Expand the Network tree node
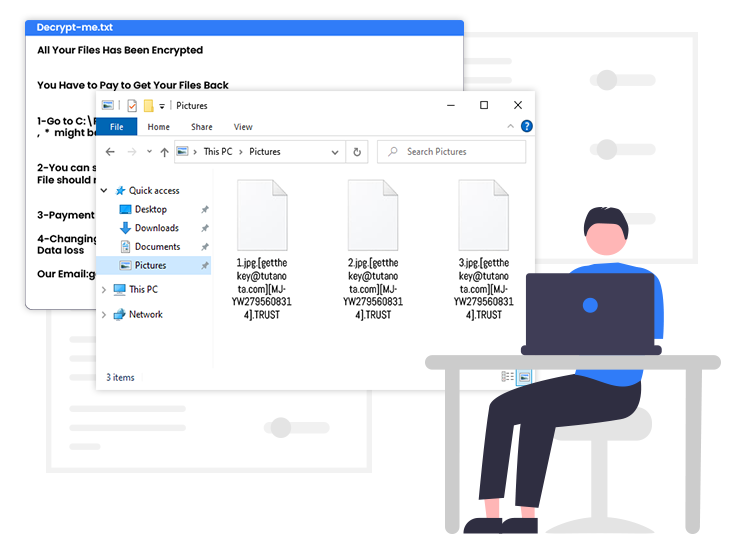This screenshot has width=750, height=550. coord(104,314)
